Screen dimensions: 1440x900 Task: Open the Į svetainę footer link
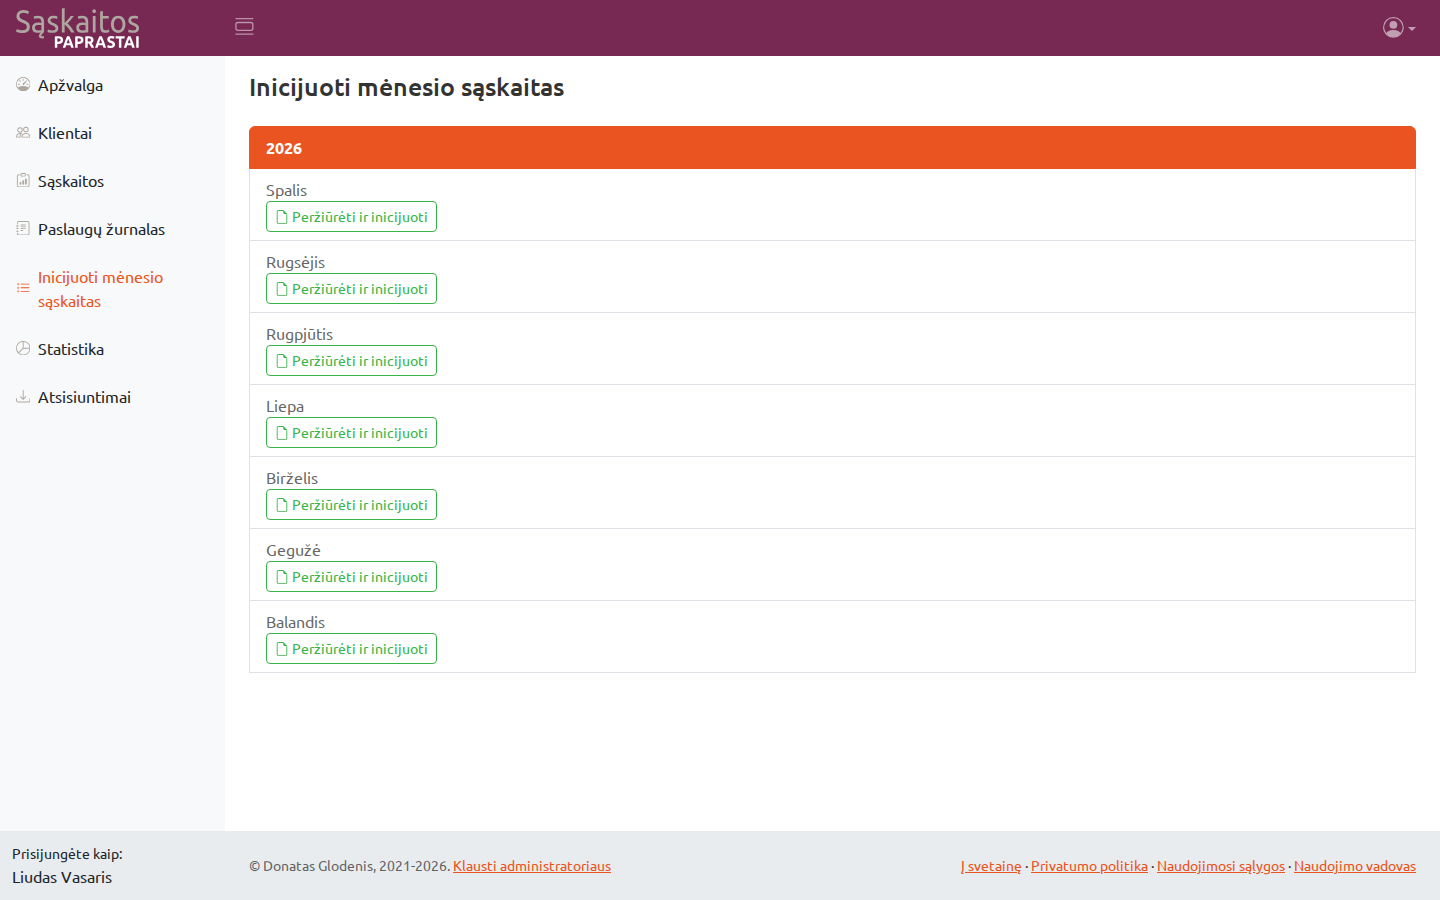pos(991,866)
